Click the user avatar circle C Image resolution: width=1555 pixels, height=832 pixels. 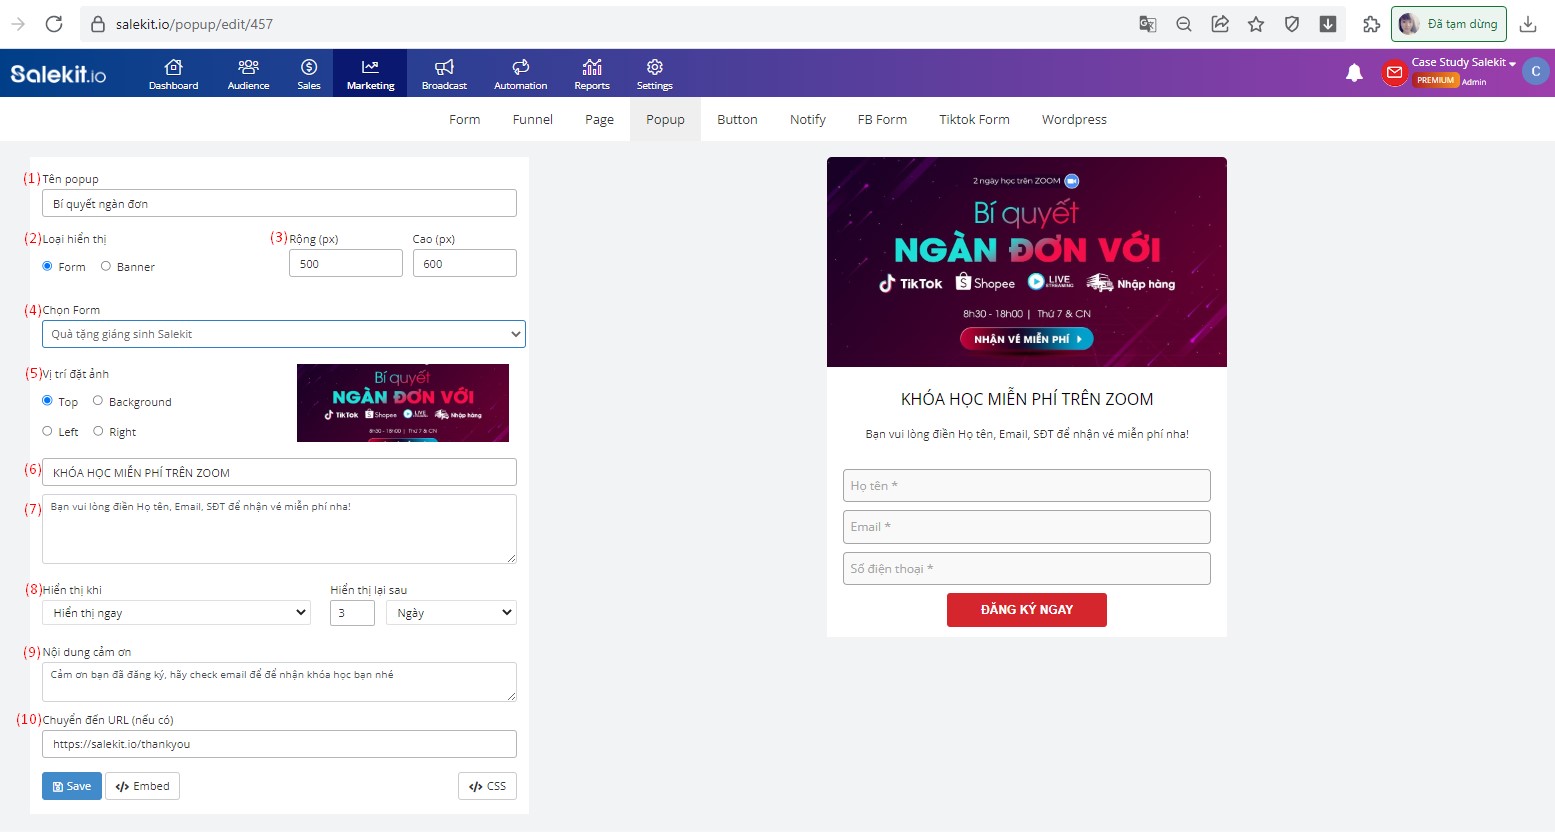1536,71
